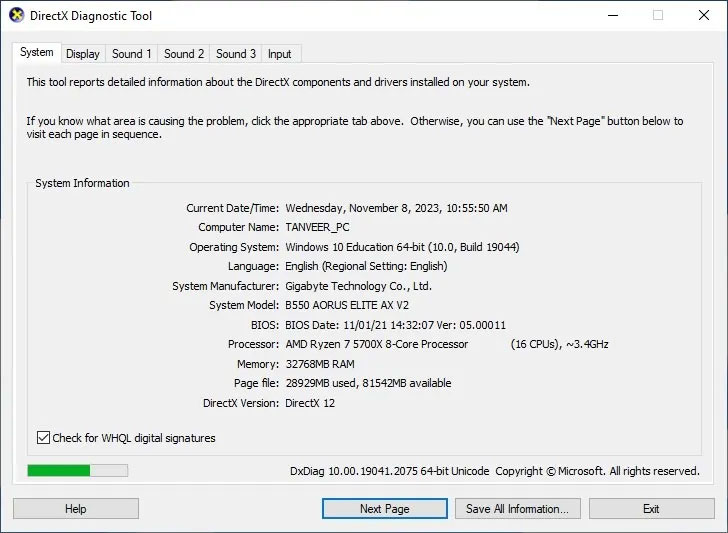
Task: Click the Exit button
Action: coord(651,509)
